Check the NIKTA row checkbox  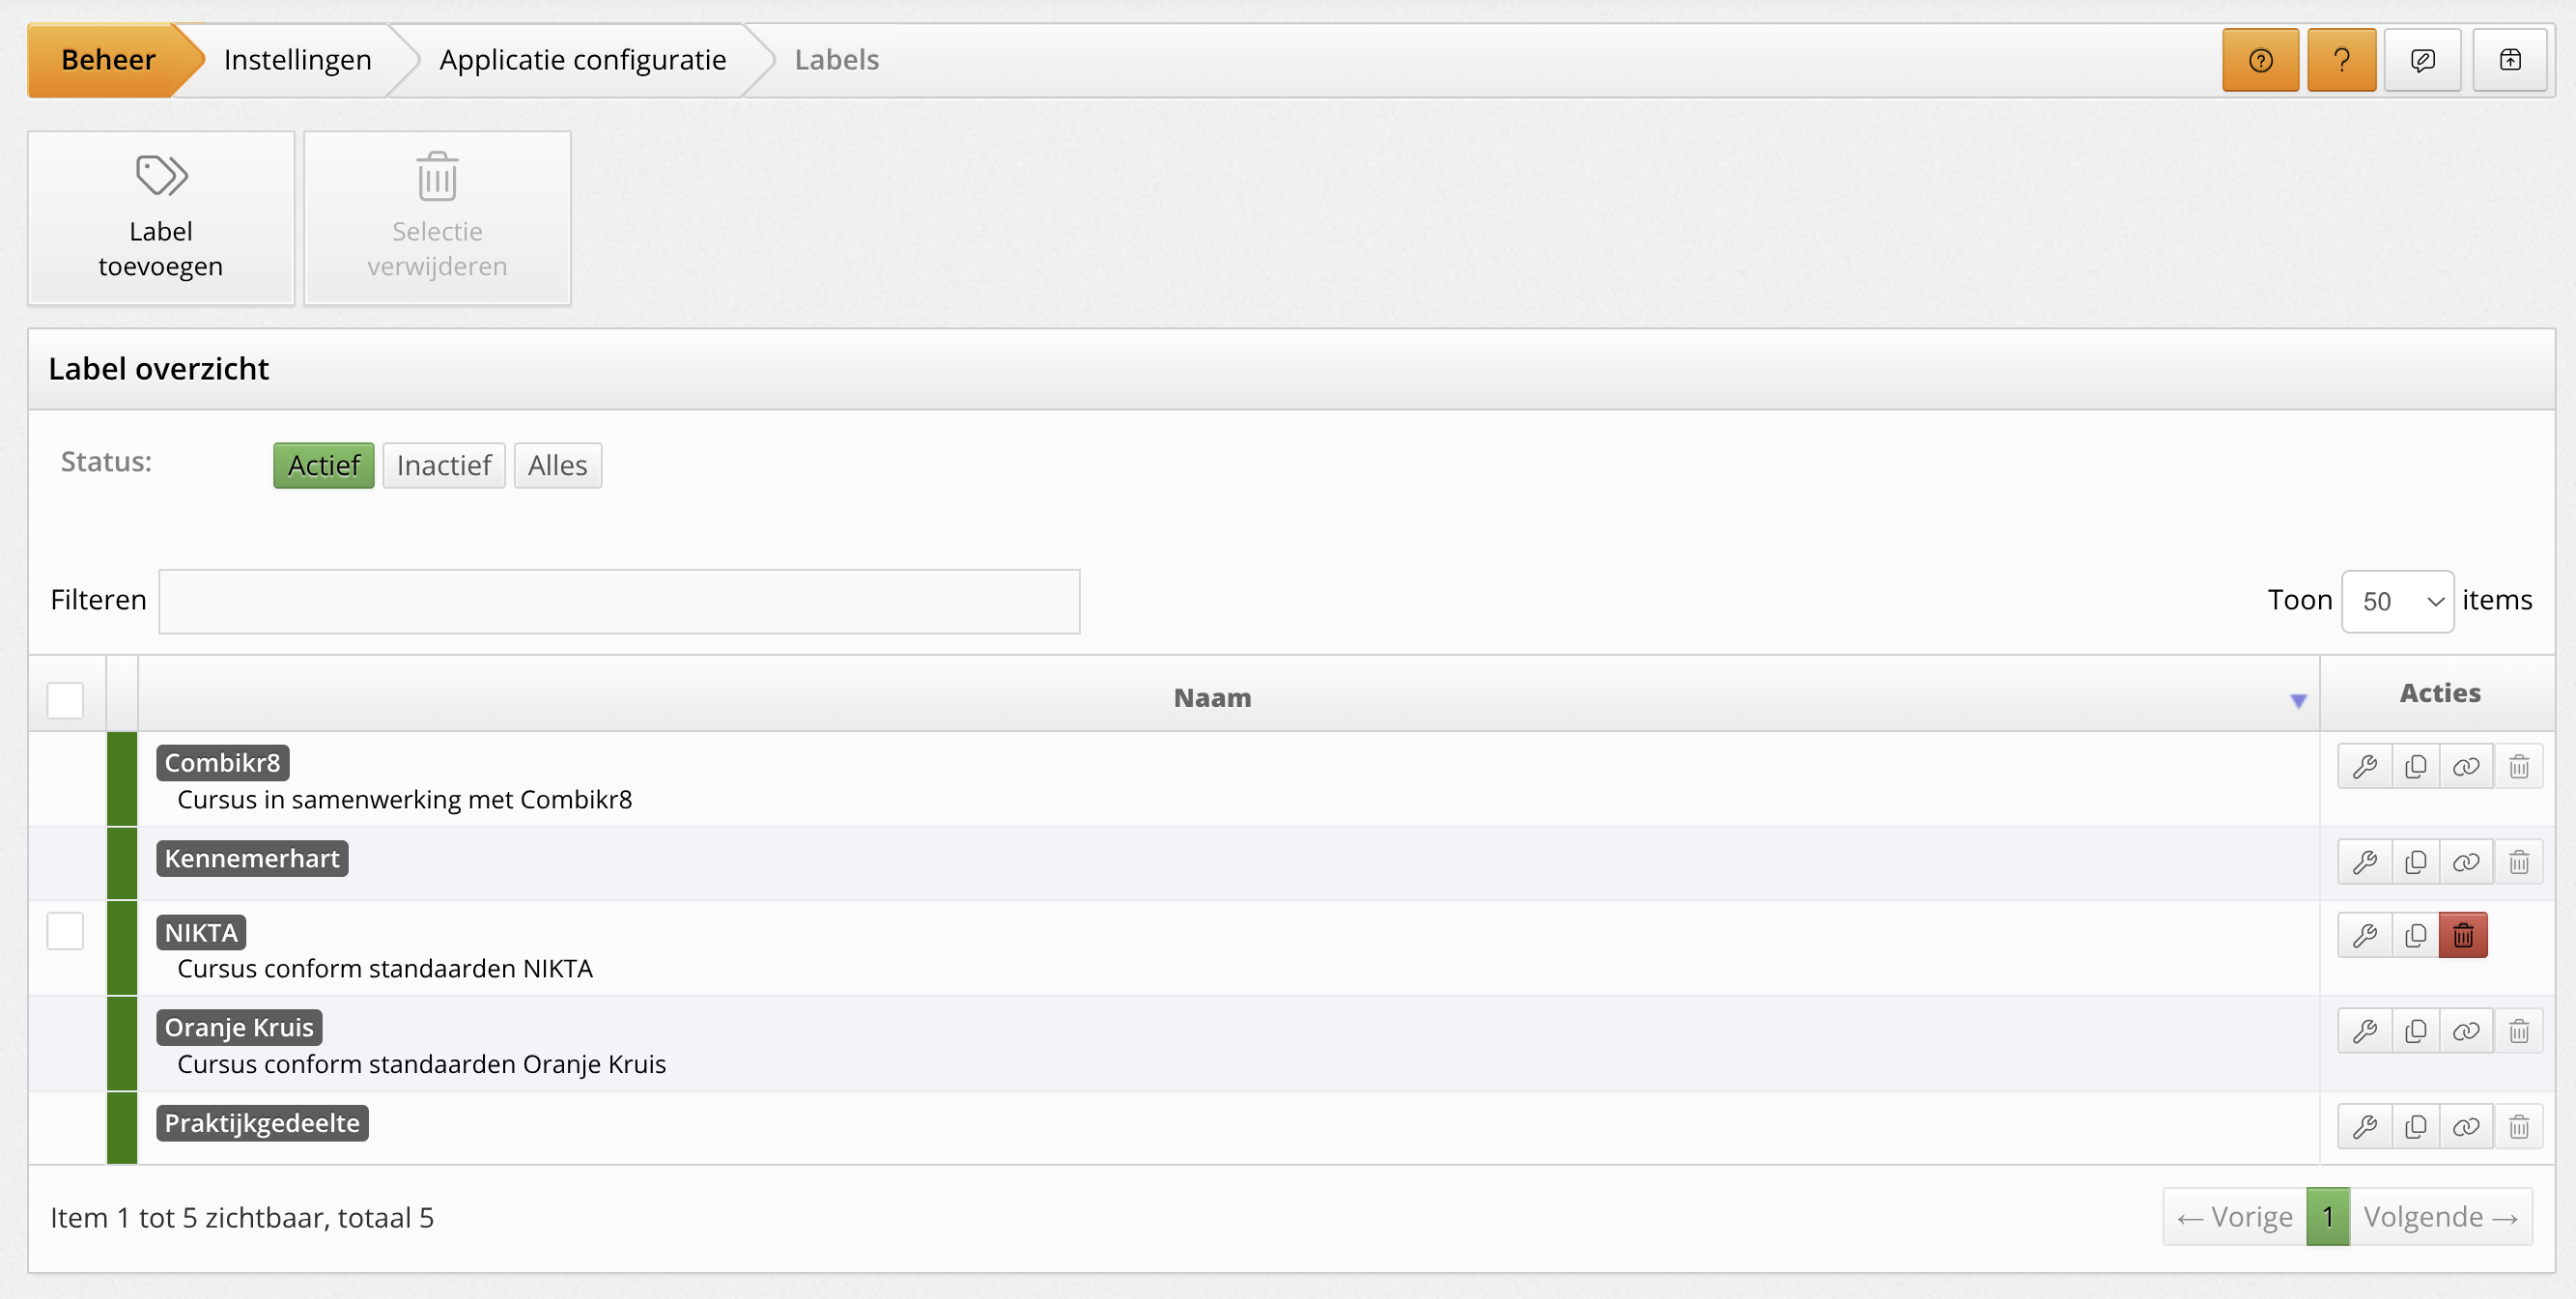(65, 931)
